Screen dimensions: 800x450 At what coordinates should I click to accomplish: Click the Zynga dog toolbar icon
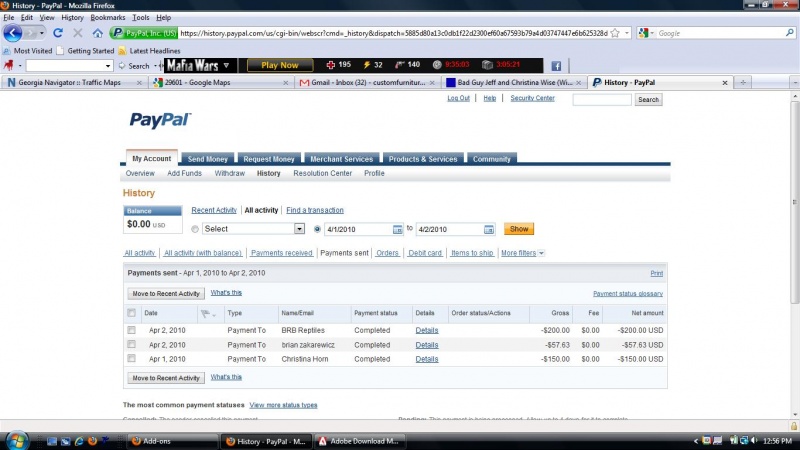(x=9, y=65)
